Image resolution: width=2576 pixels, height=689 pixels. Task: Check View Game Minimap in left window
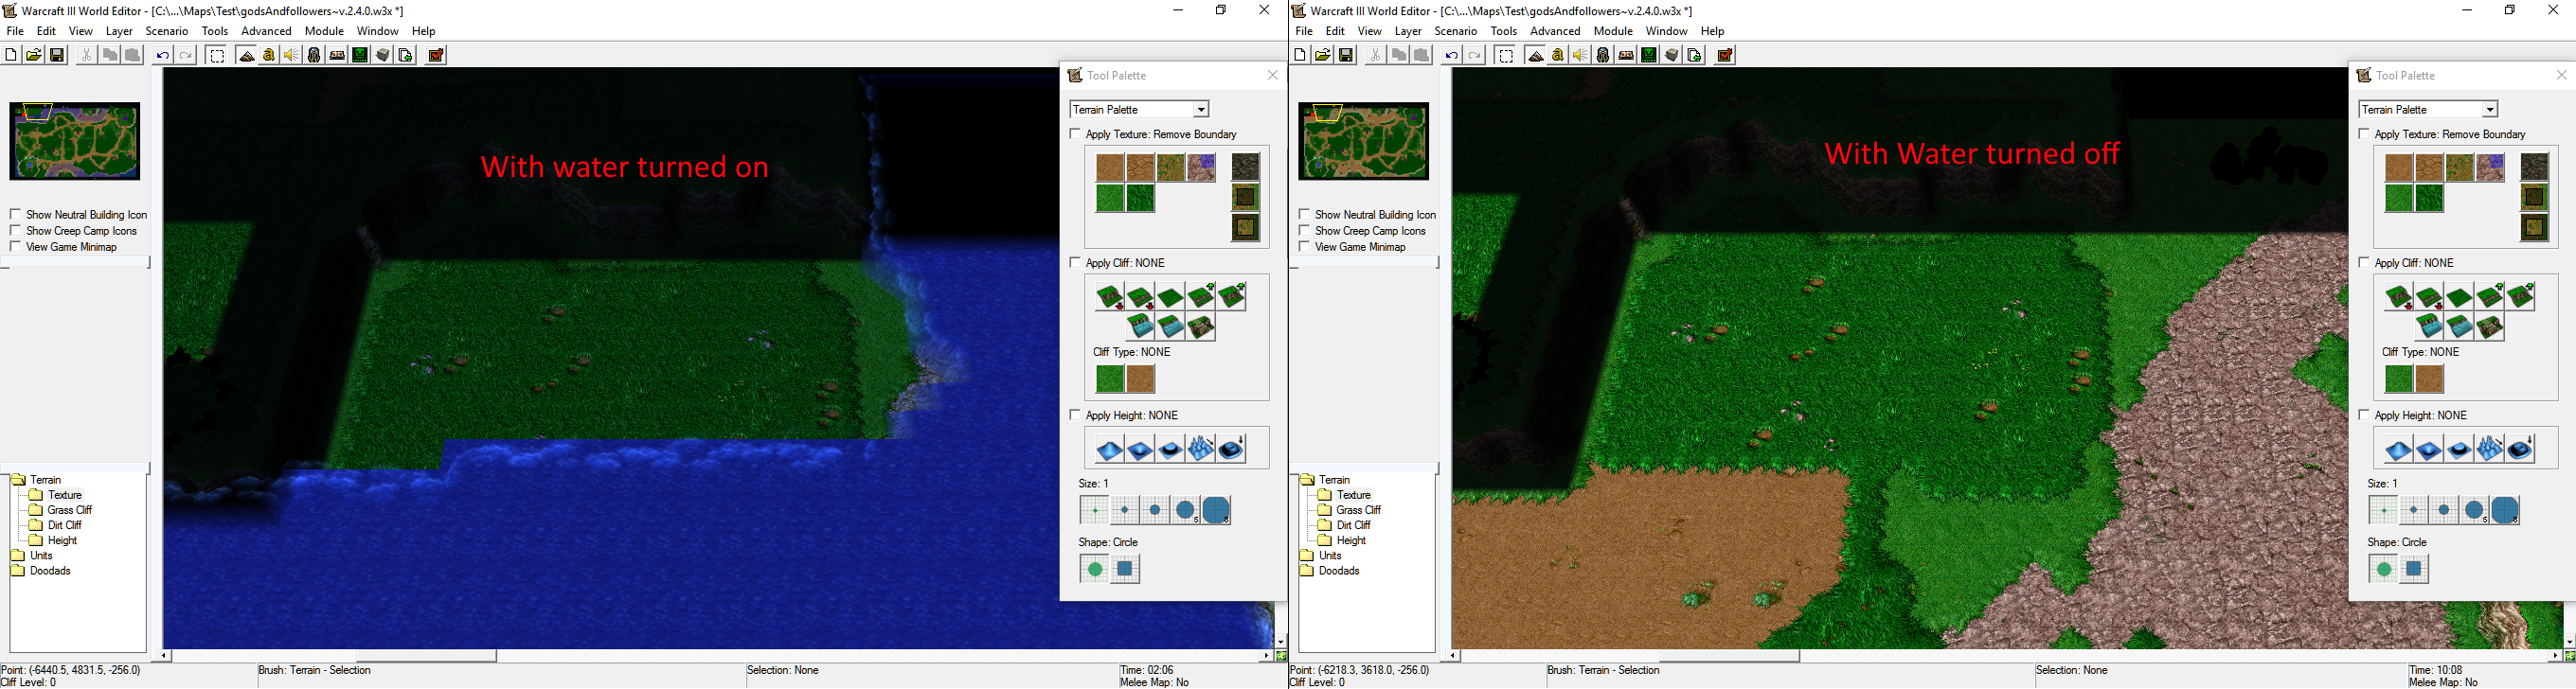tap(15, 246)
